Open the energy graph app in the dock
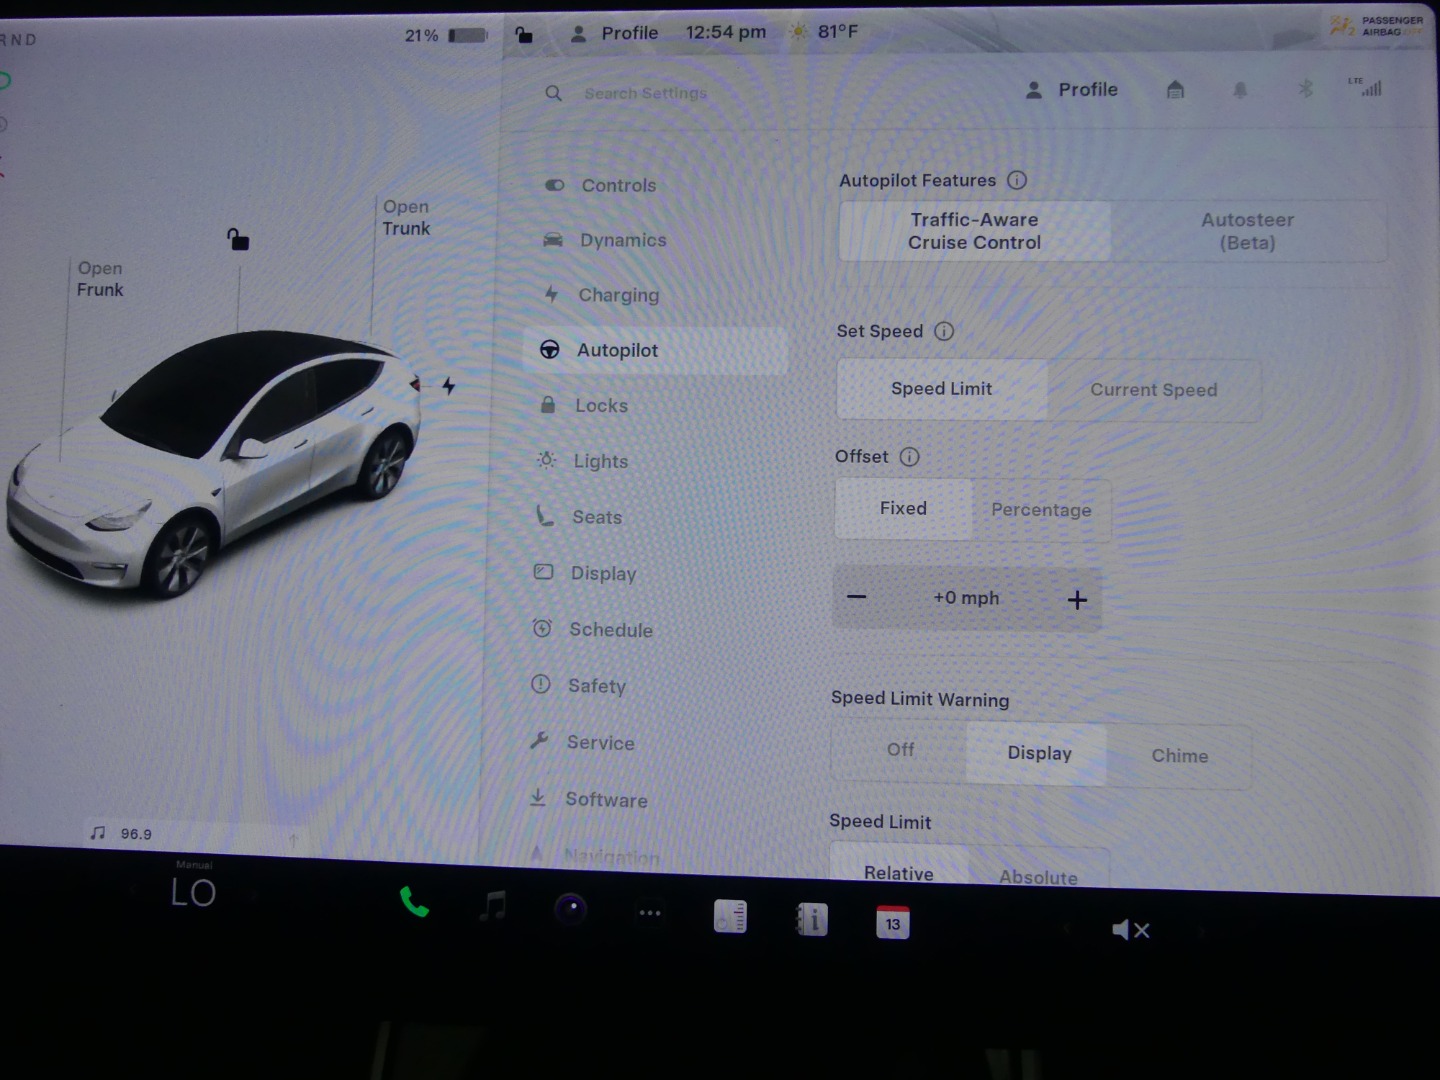Image resolution: width=1440 pixels, height=1080 pixels. pyautogui.click(x=730, y=916)
